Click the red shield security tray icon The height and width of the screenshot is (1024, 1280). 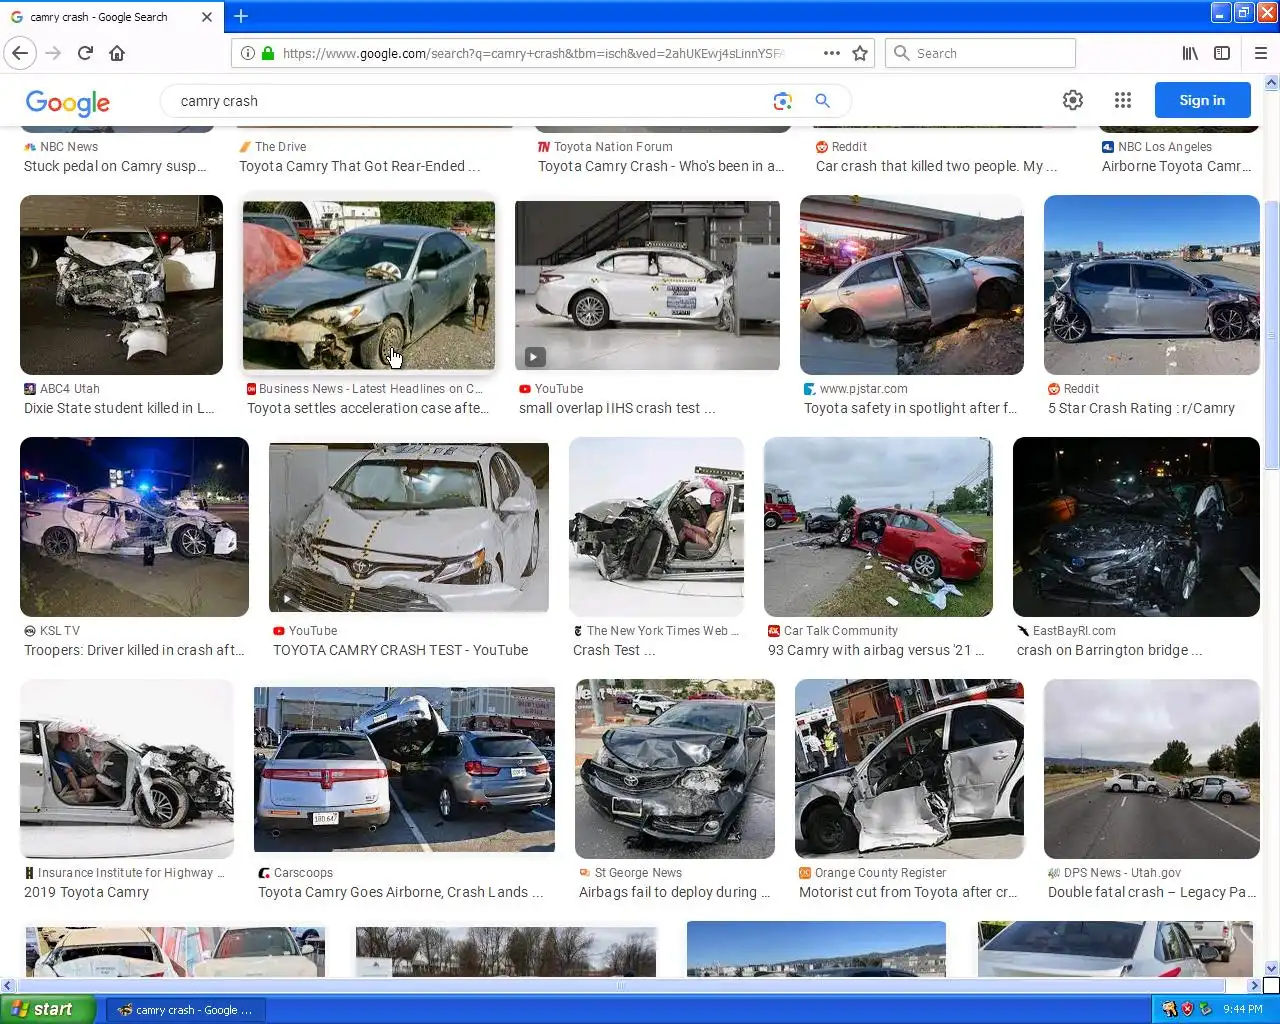[x=1188, y=1009]
